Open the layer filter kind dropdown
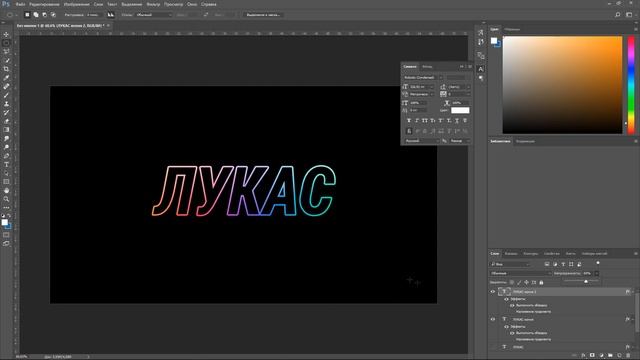Screen dimensions: 640x360 tap(510, 264)
